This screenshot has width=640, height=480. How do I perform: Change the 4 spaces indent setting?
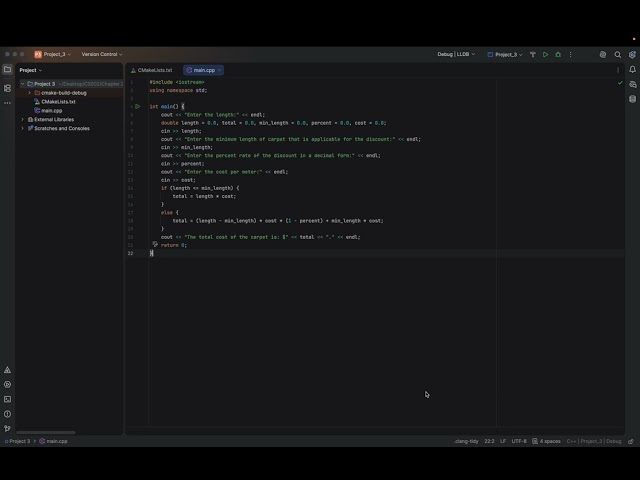[547, 441]
